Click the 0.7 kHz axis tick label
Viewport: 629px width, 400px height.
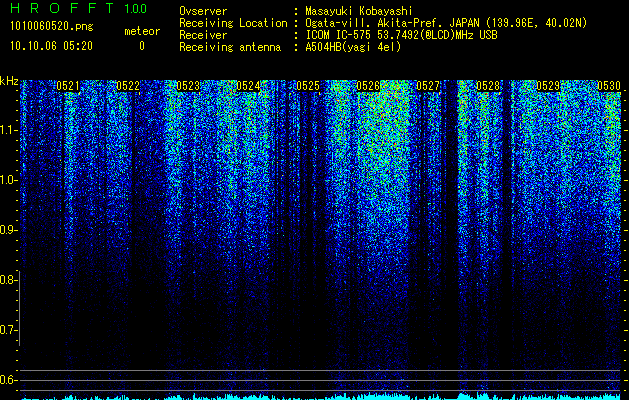[x=8, y=330]
